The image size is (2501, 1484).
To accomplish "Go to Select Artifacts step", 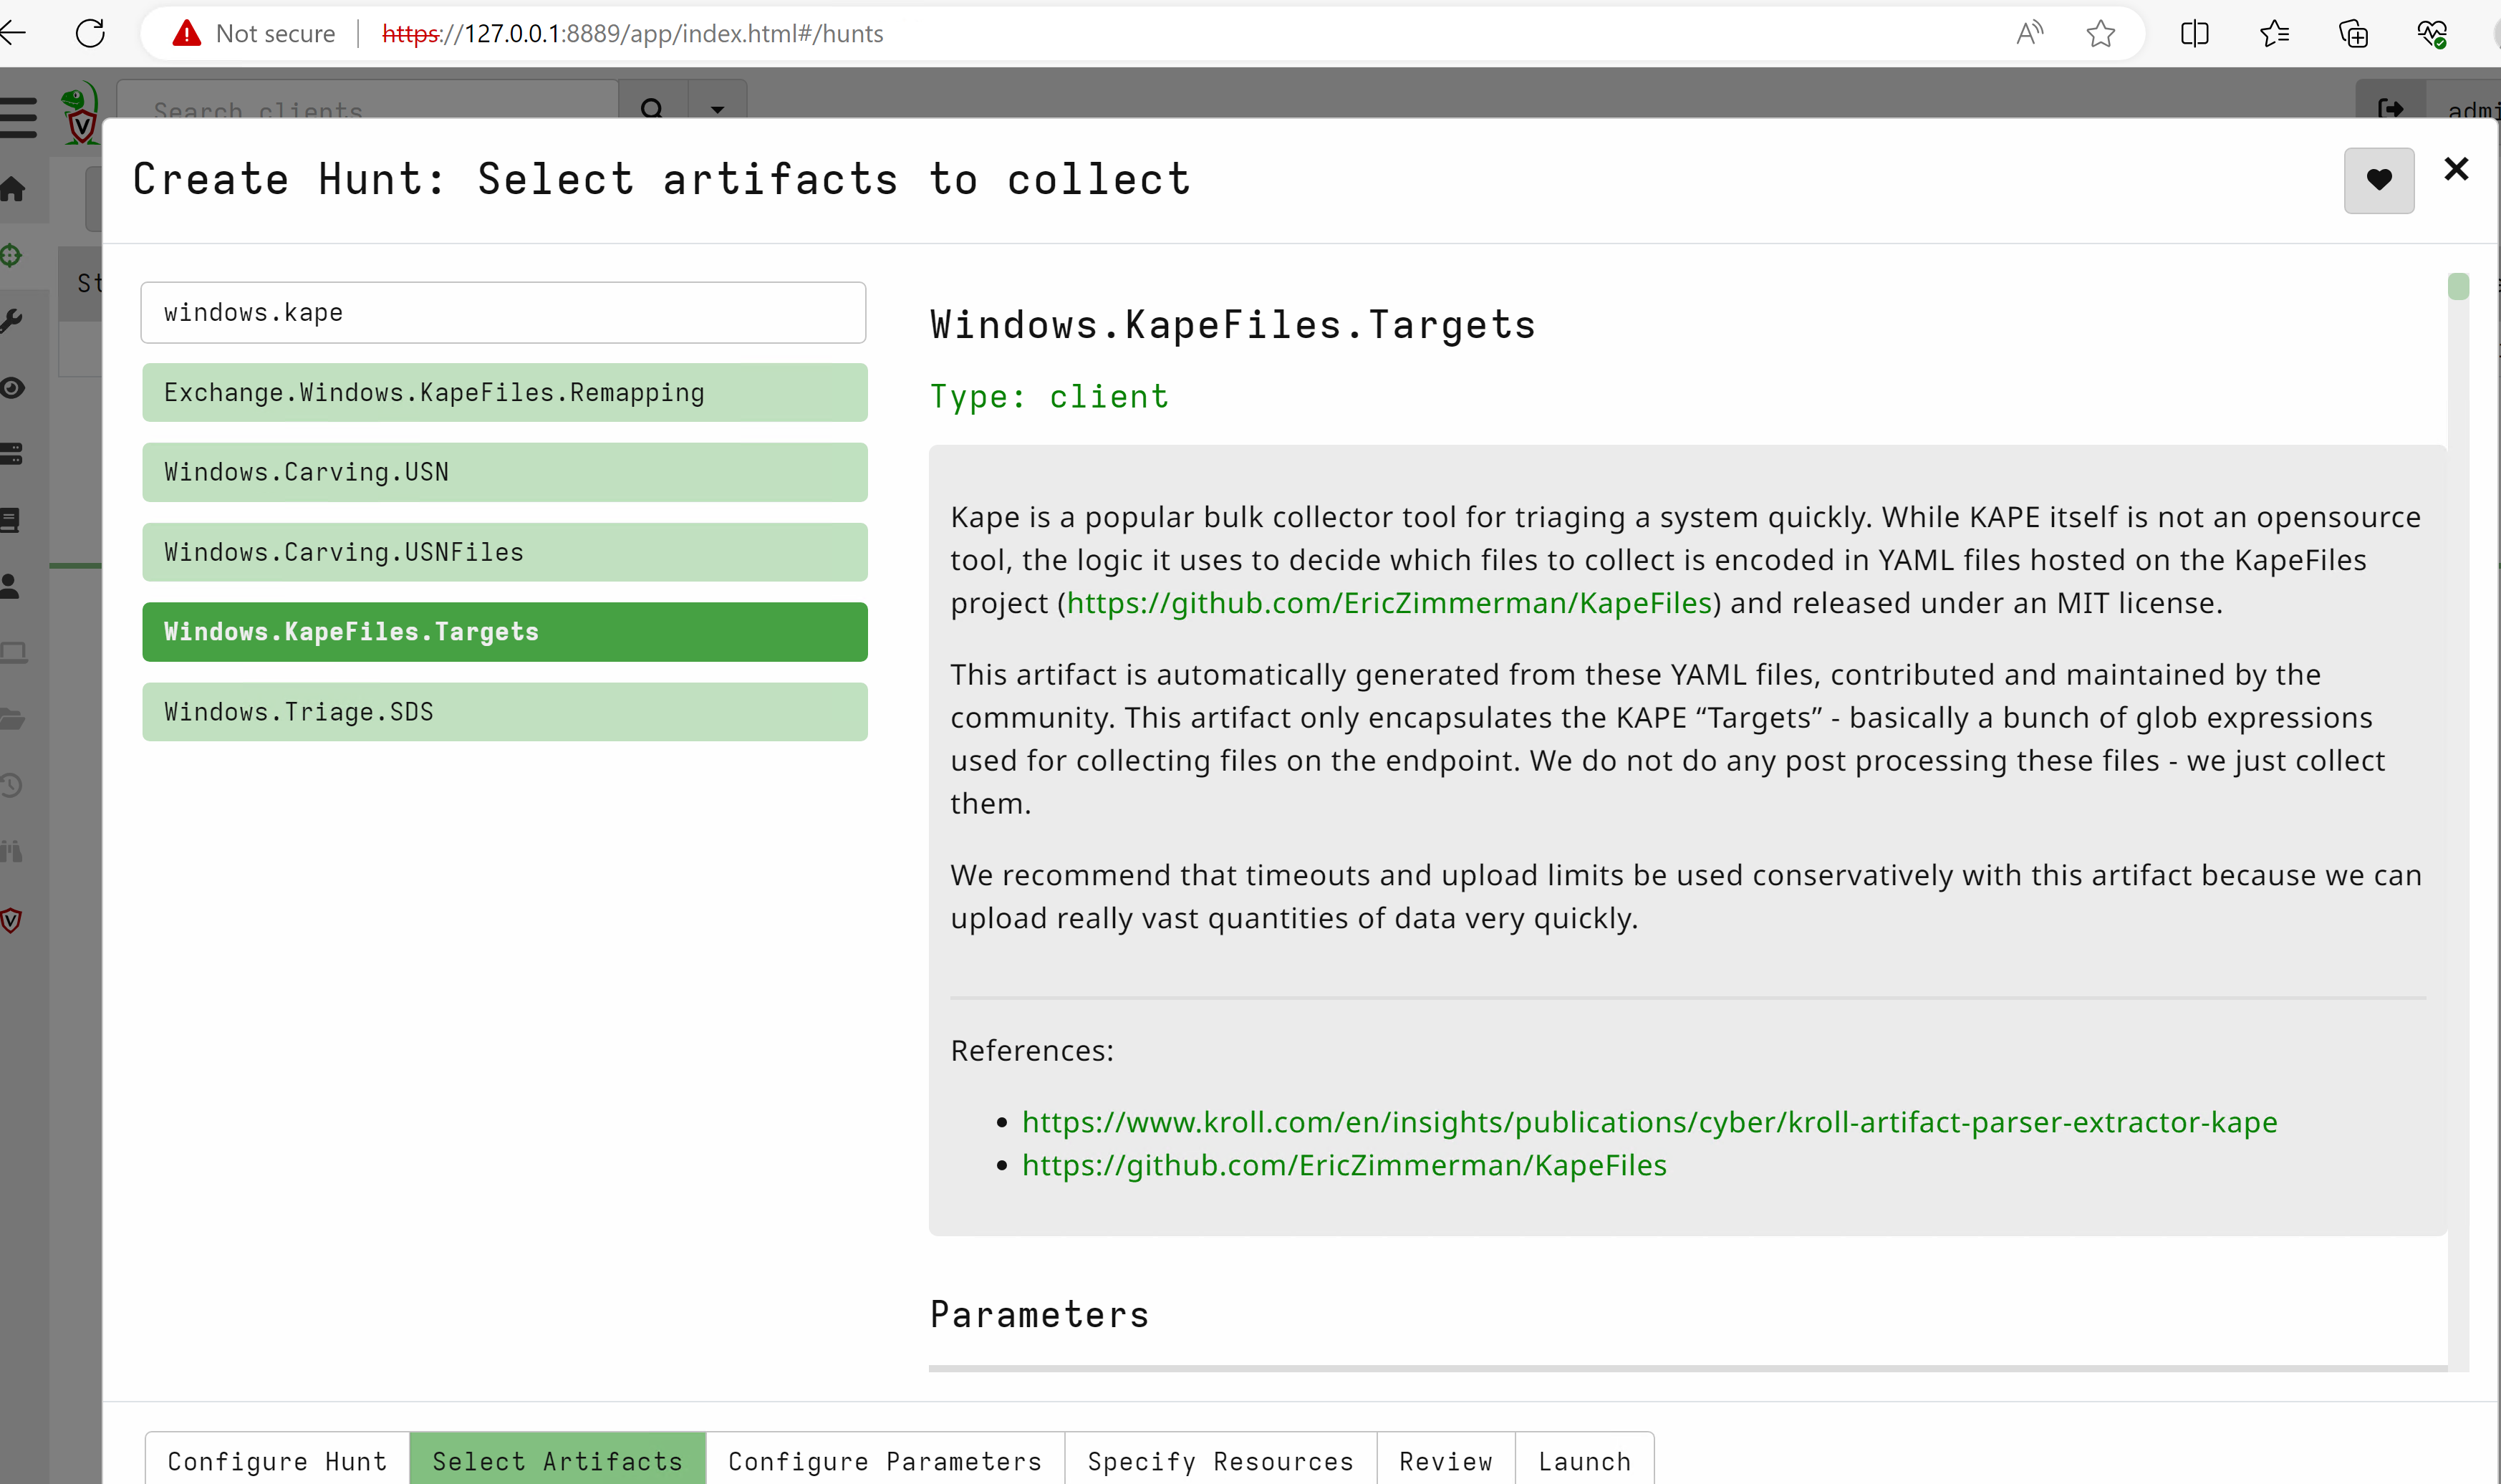I will pos(557,1460).
